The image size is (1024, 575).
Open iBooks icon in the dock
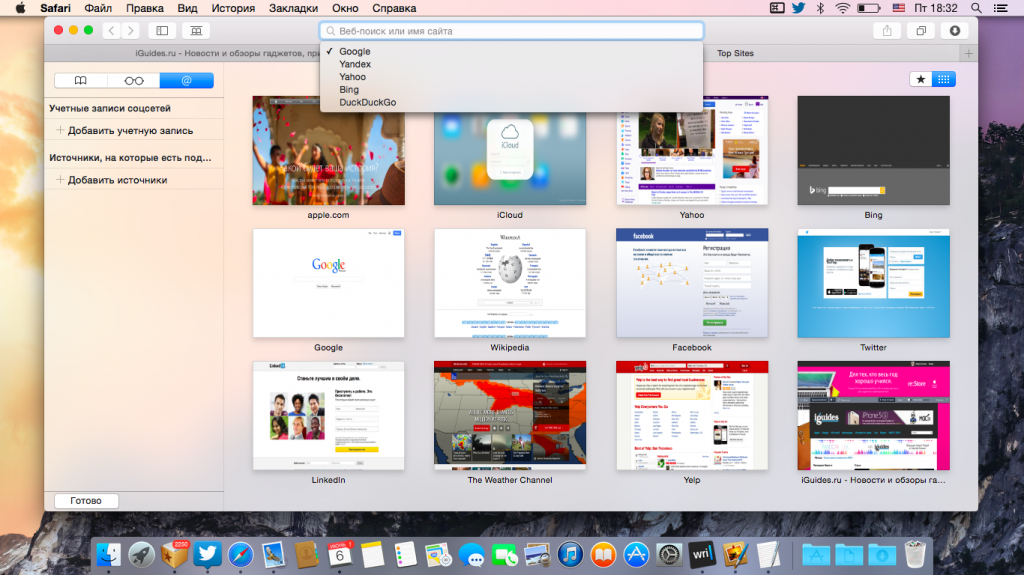pos(603,555)
